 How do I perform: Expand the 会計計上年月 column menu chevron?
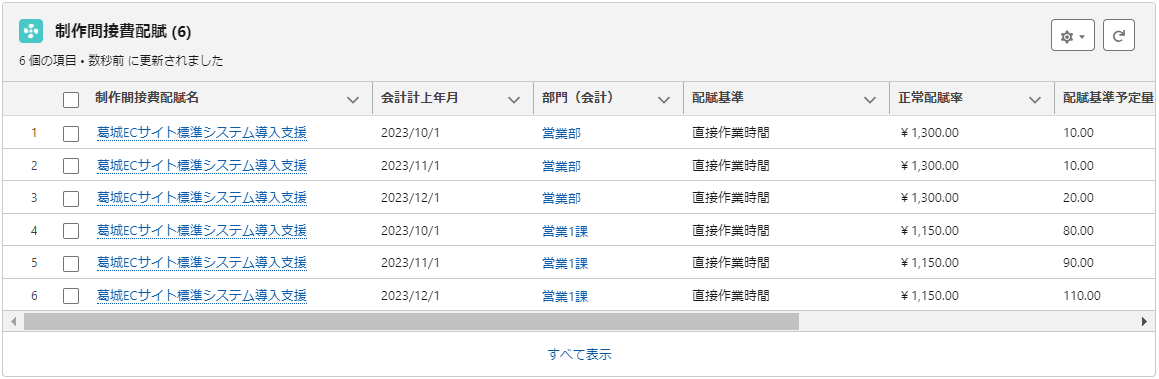[514, 100]
